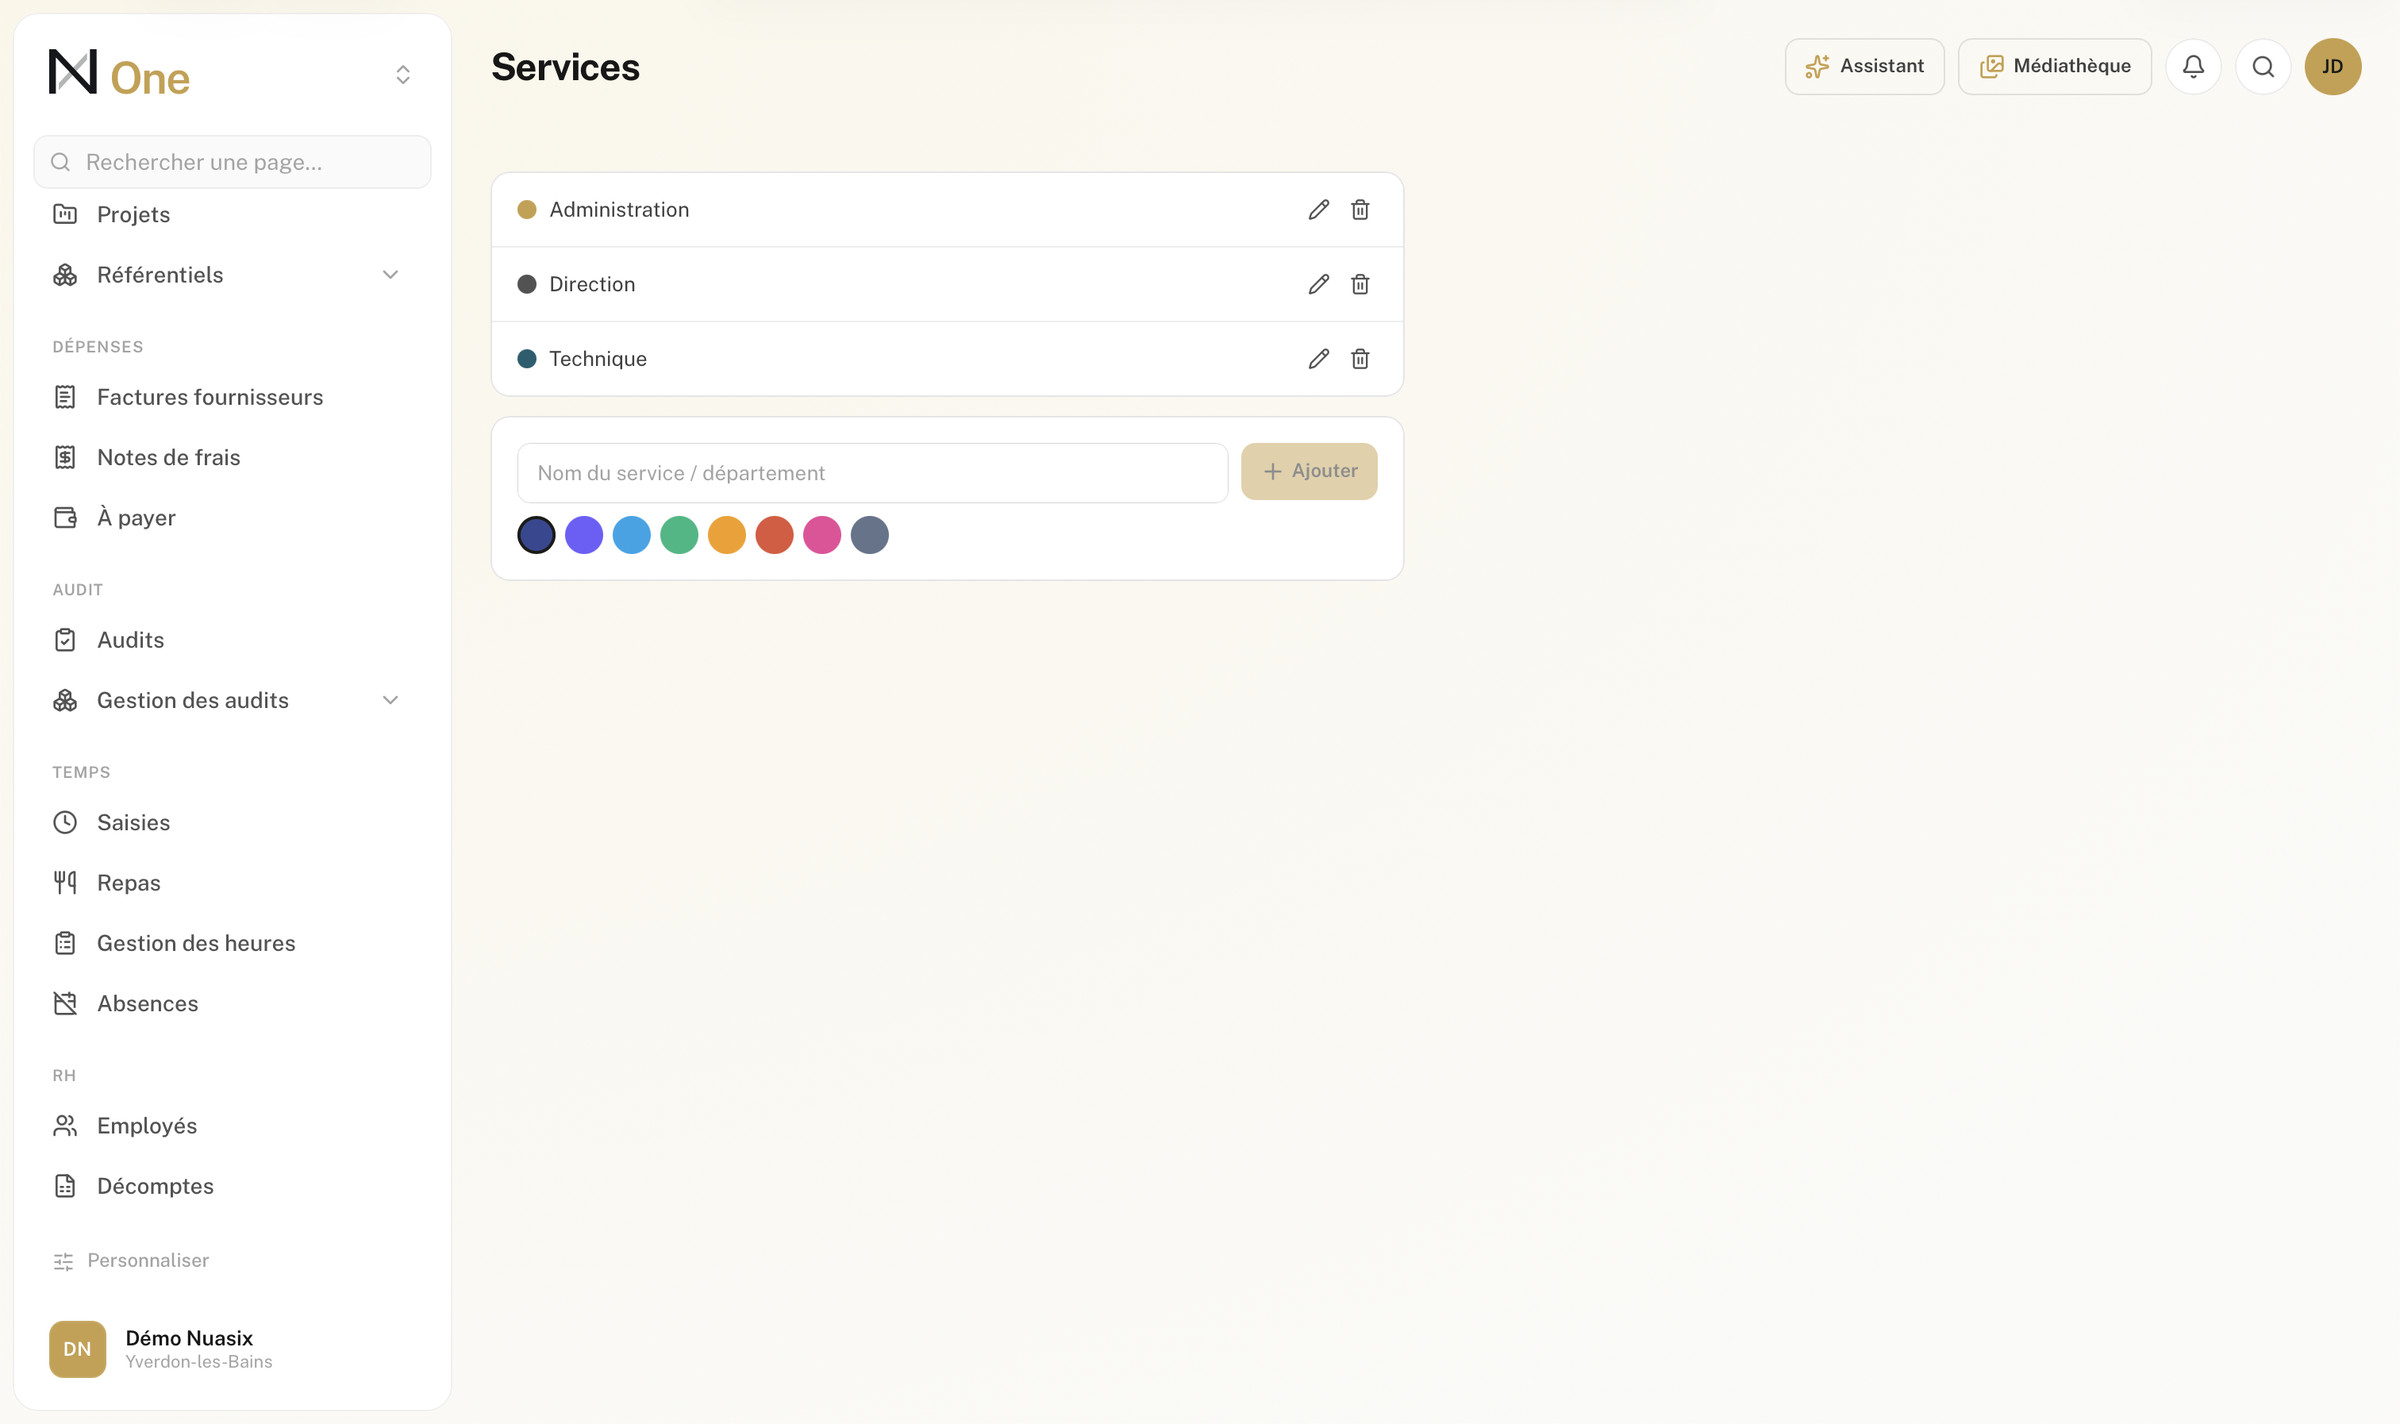Click Personnaliser sidebar link

point(131,1260)
